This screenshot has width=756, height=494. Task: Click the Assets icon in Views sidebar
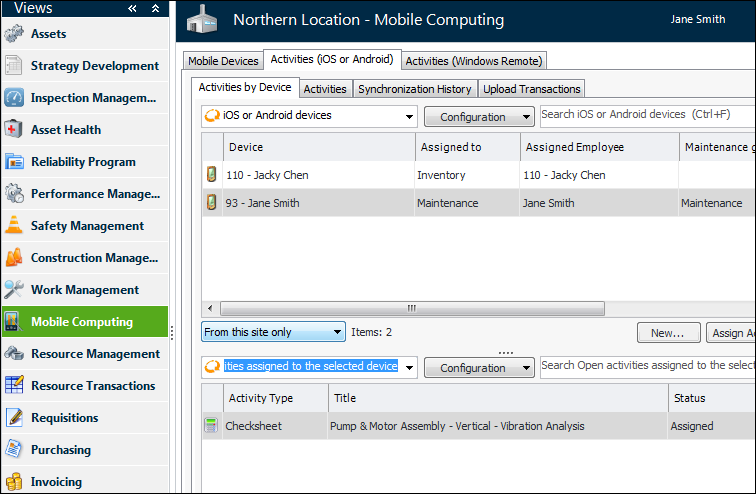pyautogui.click(x=13, y=34)
